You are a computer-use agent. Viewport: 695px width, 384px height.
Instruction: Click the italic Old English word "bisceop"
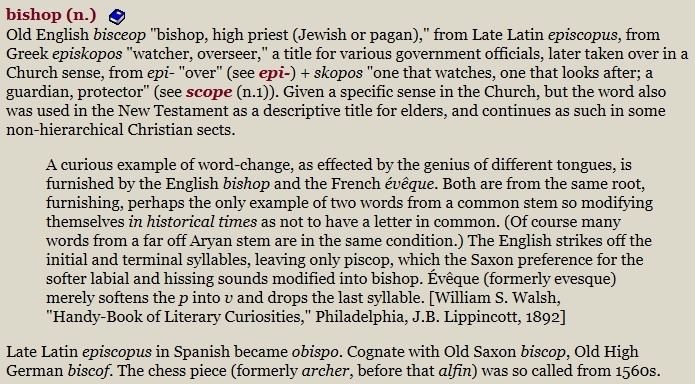pos(119,35)
